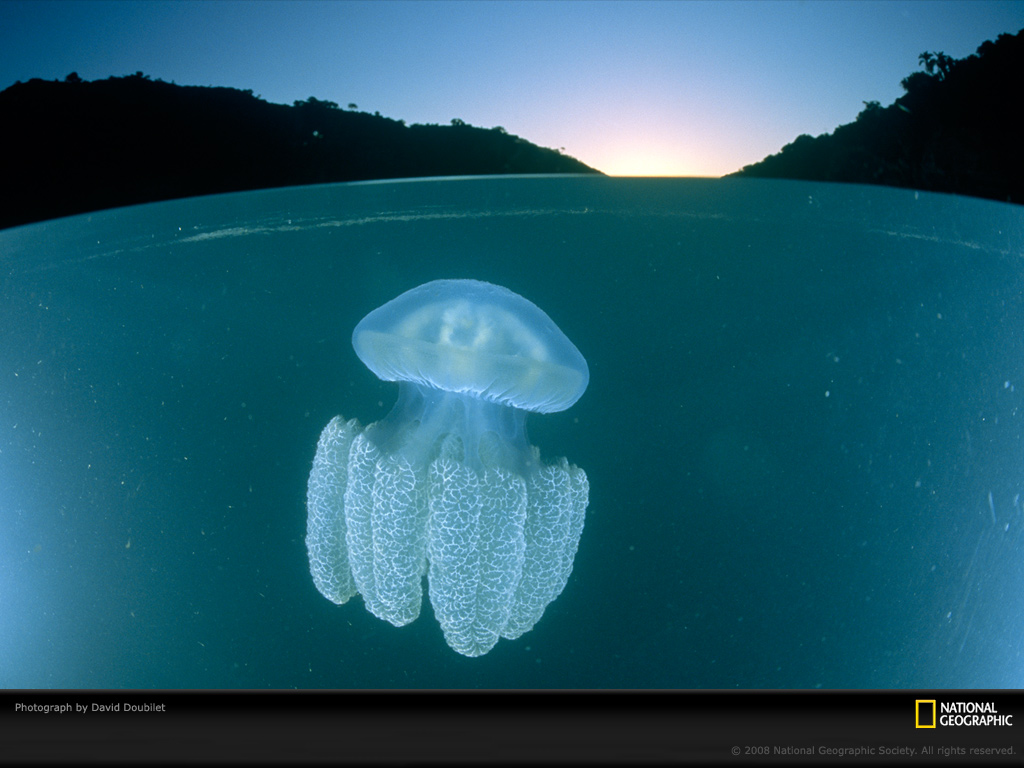This screenshot has height=768, width=1024.
Task: Click the '© 2008 National Geographic Society' copyright line
Action: [x=872, y=751]
